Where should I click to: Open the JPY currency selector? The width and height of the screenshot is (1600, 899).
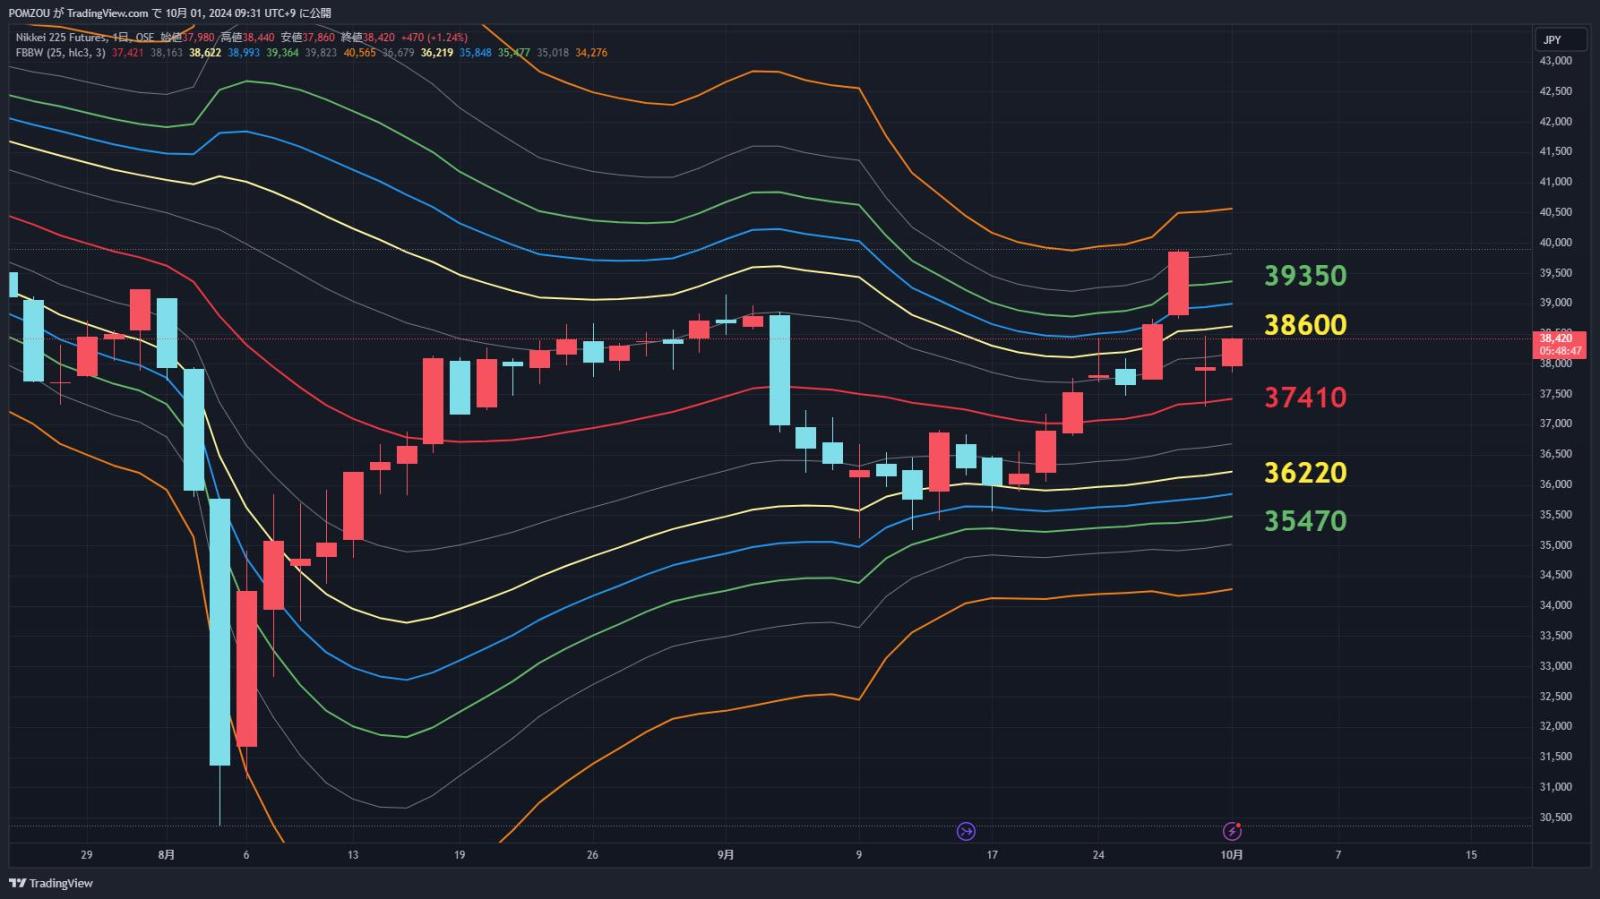(x=1561, y=40)
